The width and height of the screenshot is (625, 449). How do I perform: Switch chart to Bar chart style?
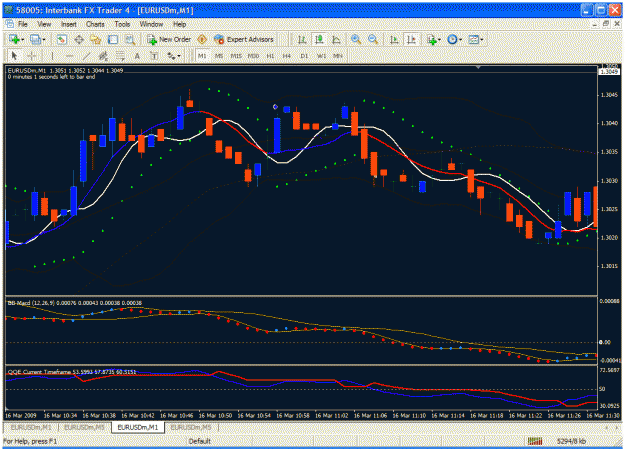(302, 39)
